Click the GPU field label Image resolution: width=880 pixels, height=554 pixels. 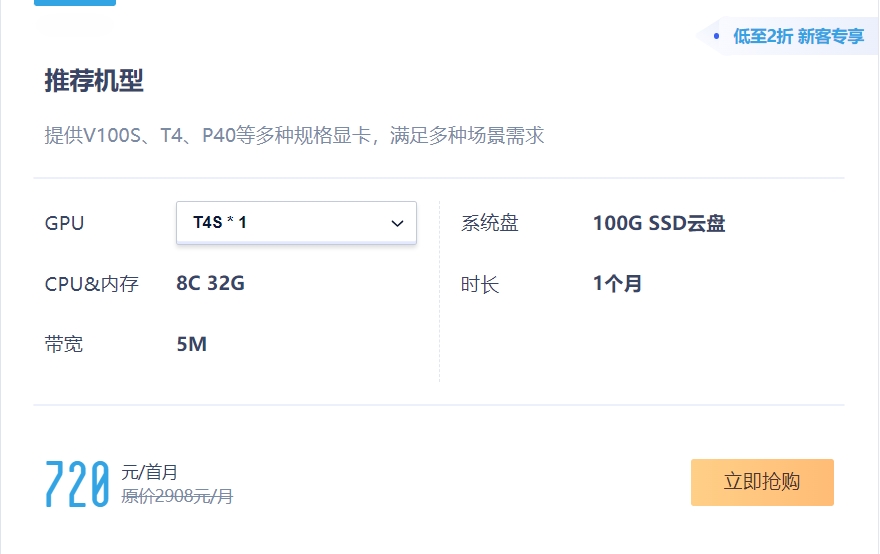coord(65,223)
